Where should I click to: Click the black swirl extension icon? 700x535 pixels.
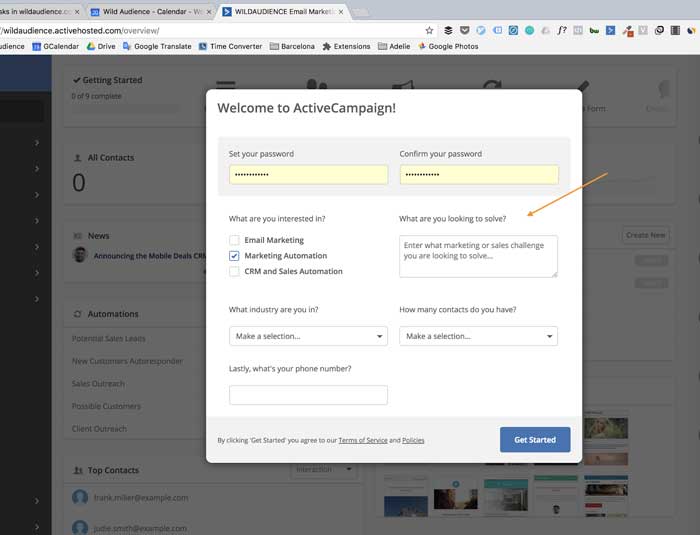pos(659,30)
